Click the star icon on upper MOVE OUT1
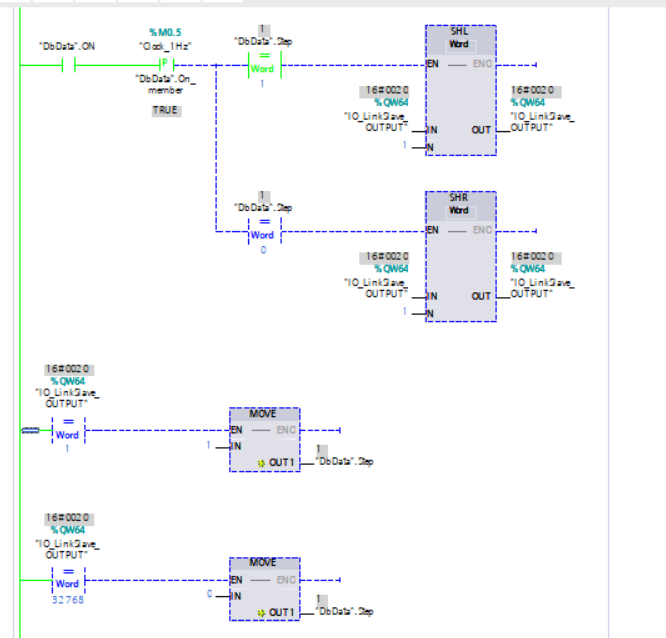Image resolution: width=666 pixels, height=638 pixels. (260, 462)
